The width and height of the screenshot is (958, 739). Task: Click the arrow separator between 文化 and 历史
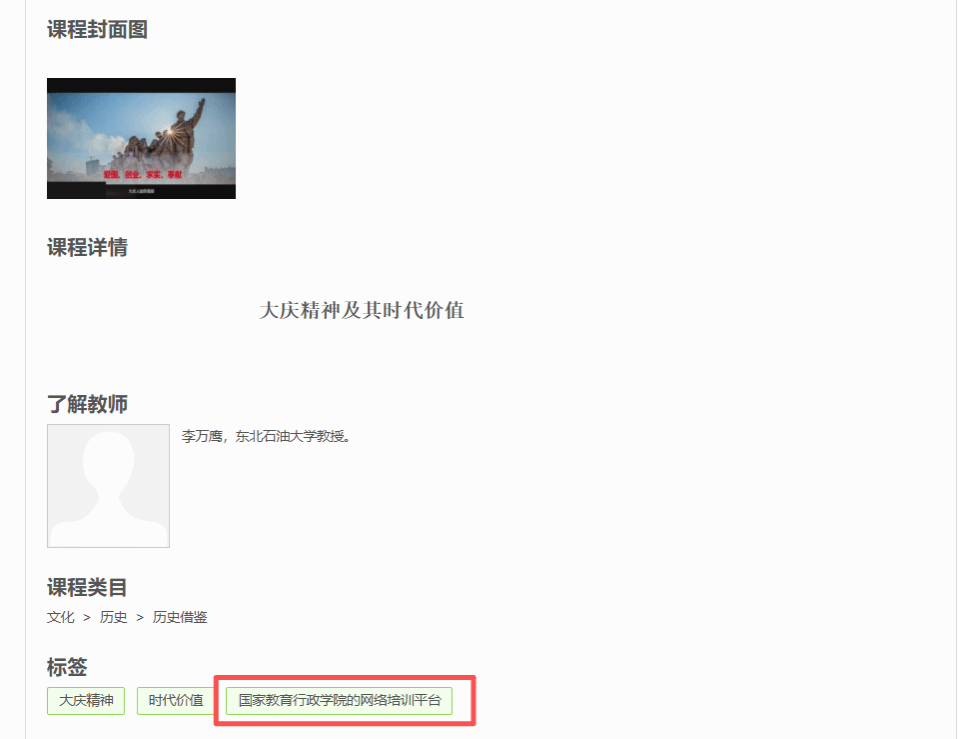pos(87,618)
